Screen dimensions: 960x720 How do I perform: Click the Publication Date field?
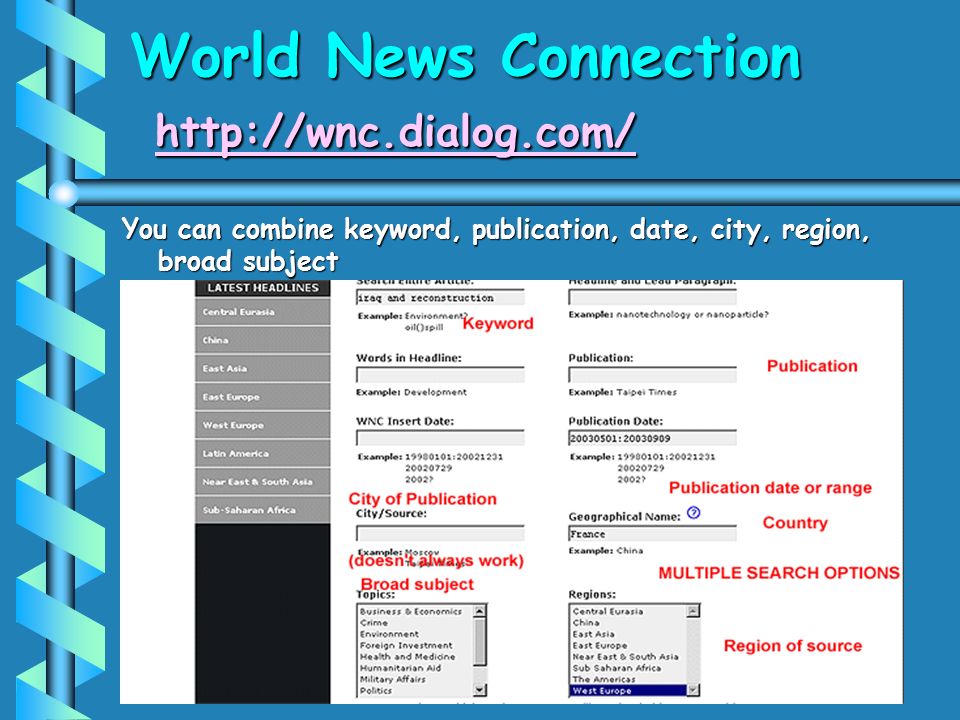pyautogui.click(x=652, y=438)
